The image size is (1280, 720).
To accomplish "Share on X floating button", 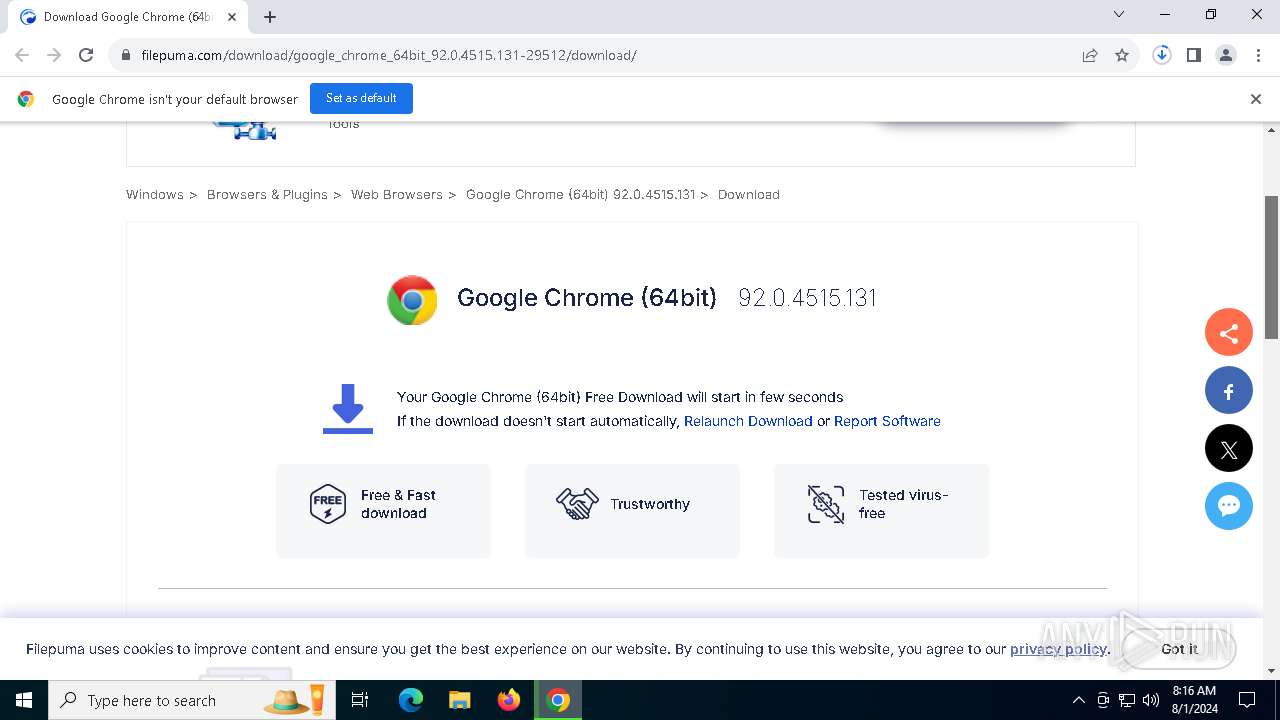I will [x=1229, y=449].
